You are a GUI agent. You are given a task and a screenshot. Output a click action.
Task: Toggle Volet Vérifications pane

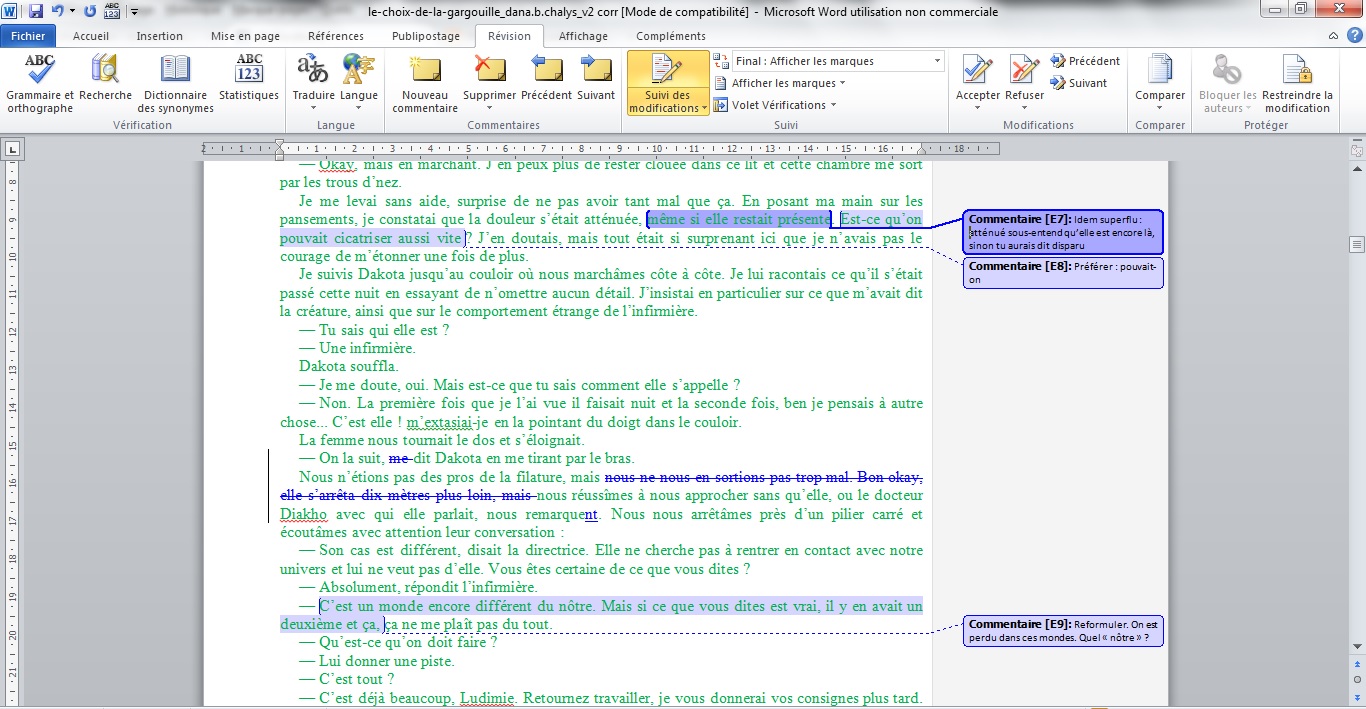click(778, 105)
